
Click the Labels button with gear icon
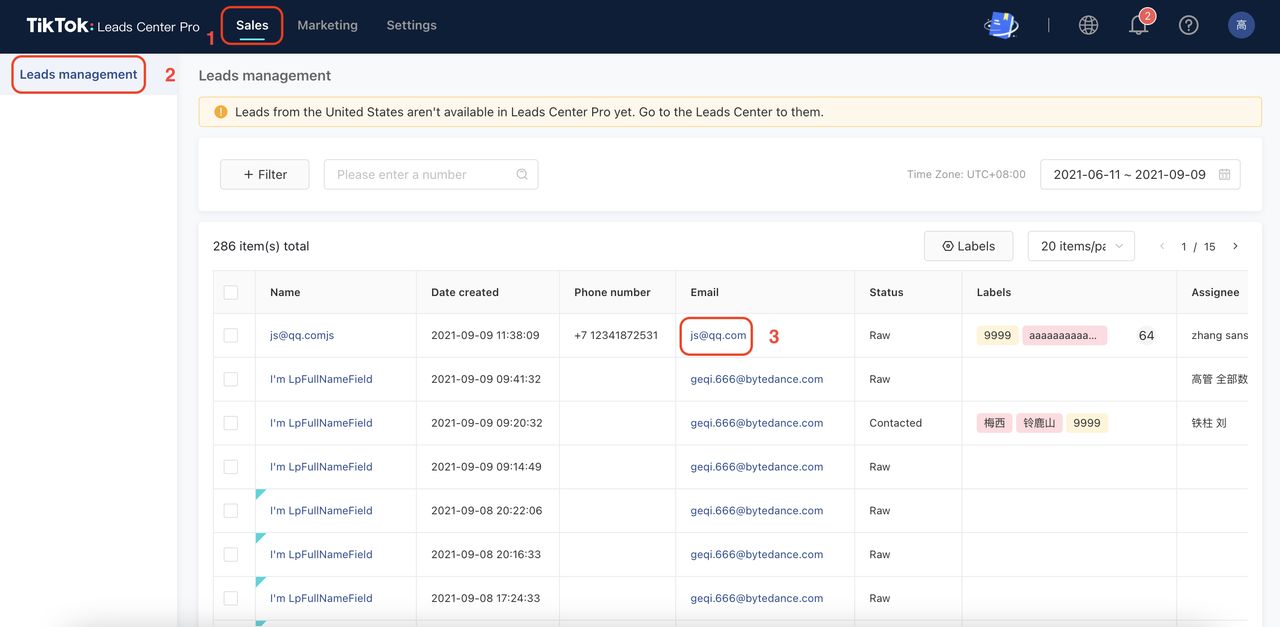point(968,245)
